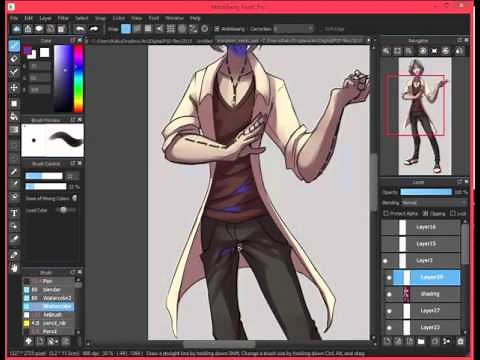
Task: Toggle the Antialiasing checkbox
Action: [217, 29]
